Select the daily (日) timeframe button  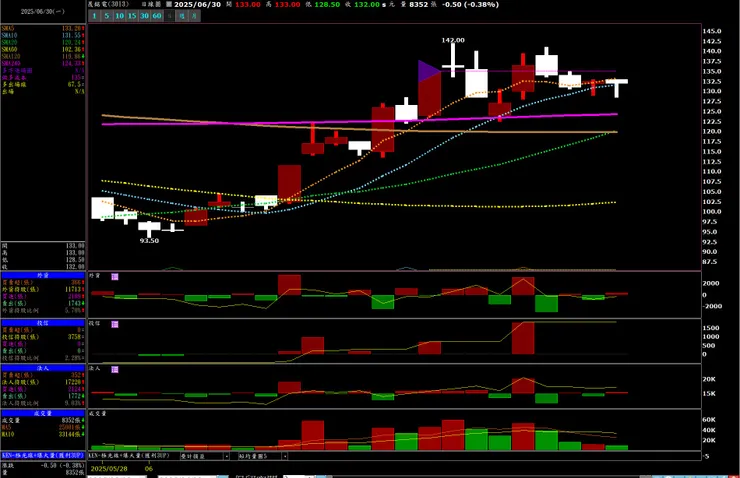pyautogui.click(x=169, y=16)
